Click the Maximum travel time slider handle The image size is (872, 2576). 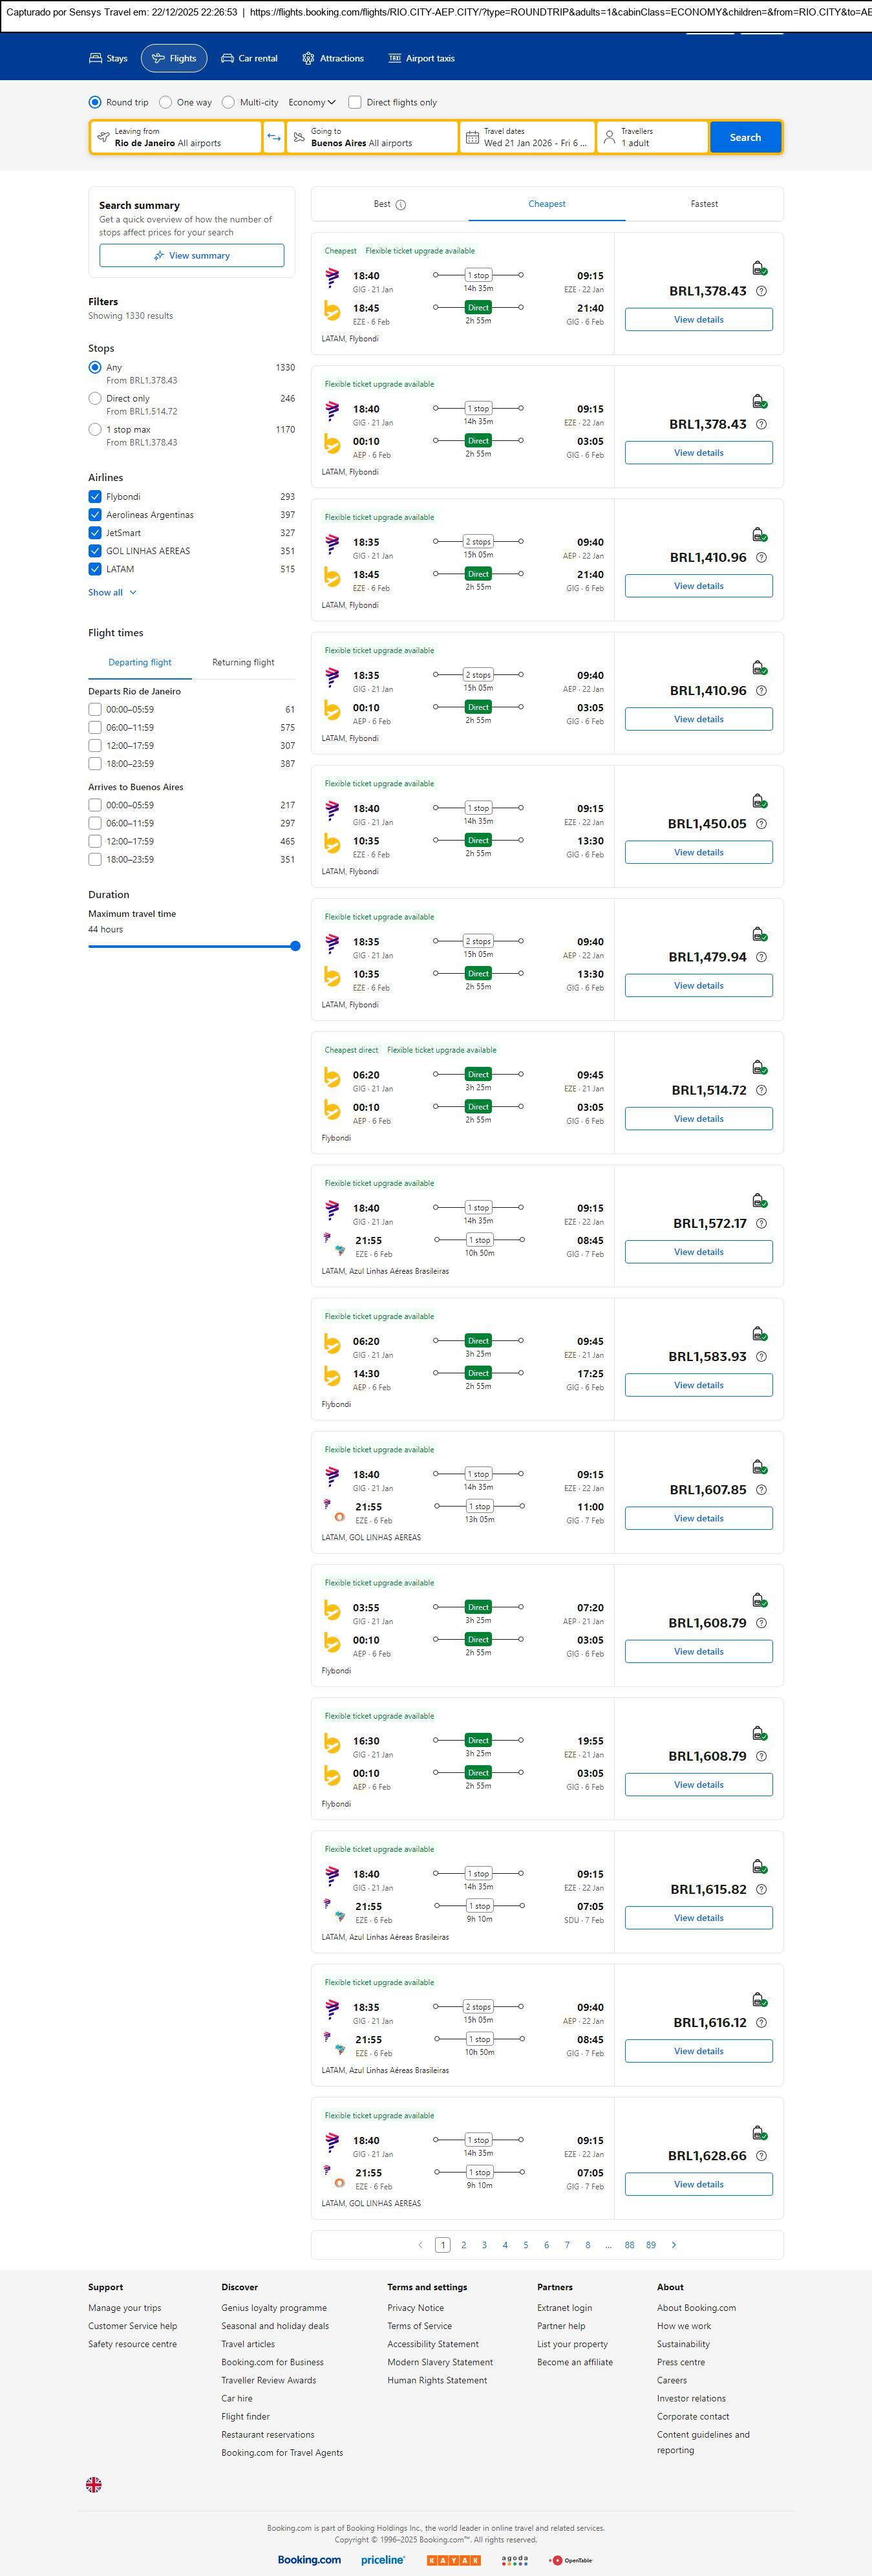click(295, 946)
